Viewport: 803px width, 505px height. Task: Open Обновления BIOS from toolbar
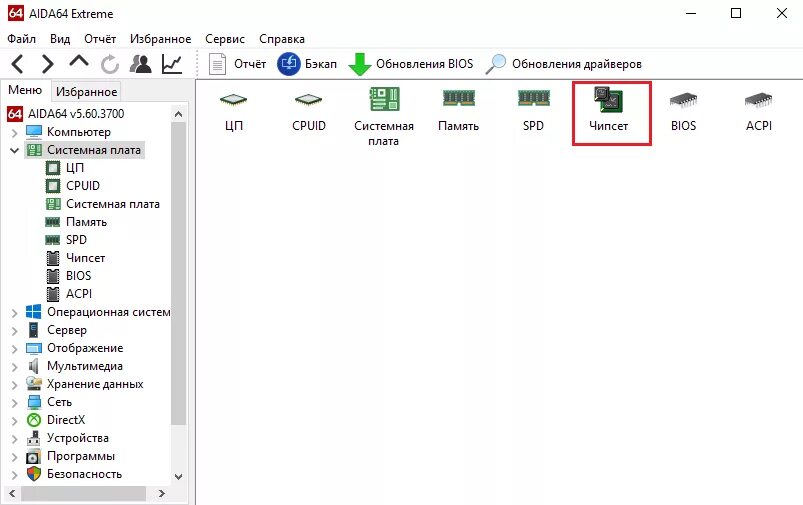pyautogui.click(x=411, y=64)
